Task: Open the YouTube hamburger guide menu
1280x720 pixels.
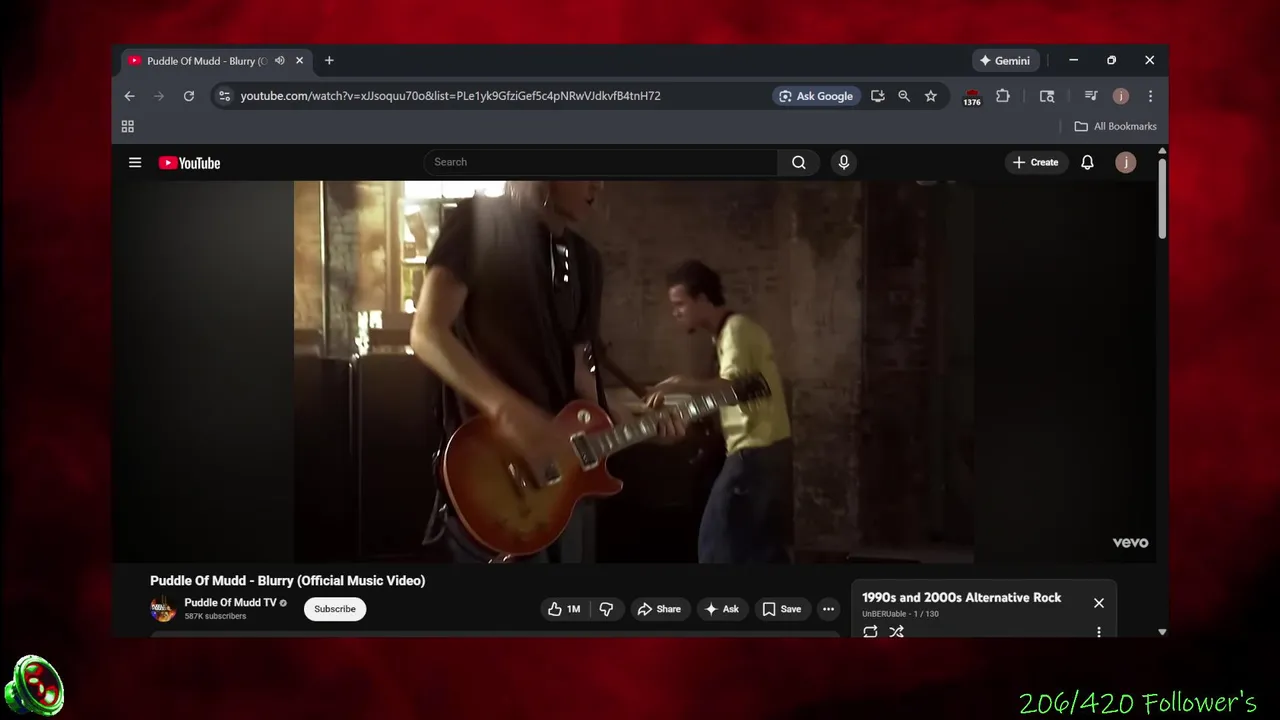Action: pyautogui.click(x=135, y=162)
